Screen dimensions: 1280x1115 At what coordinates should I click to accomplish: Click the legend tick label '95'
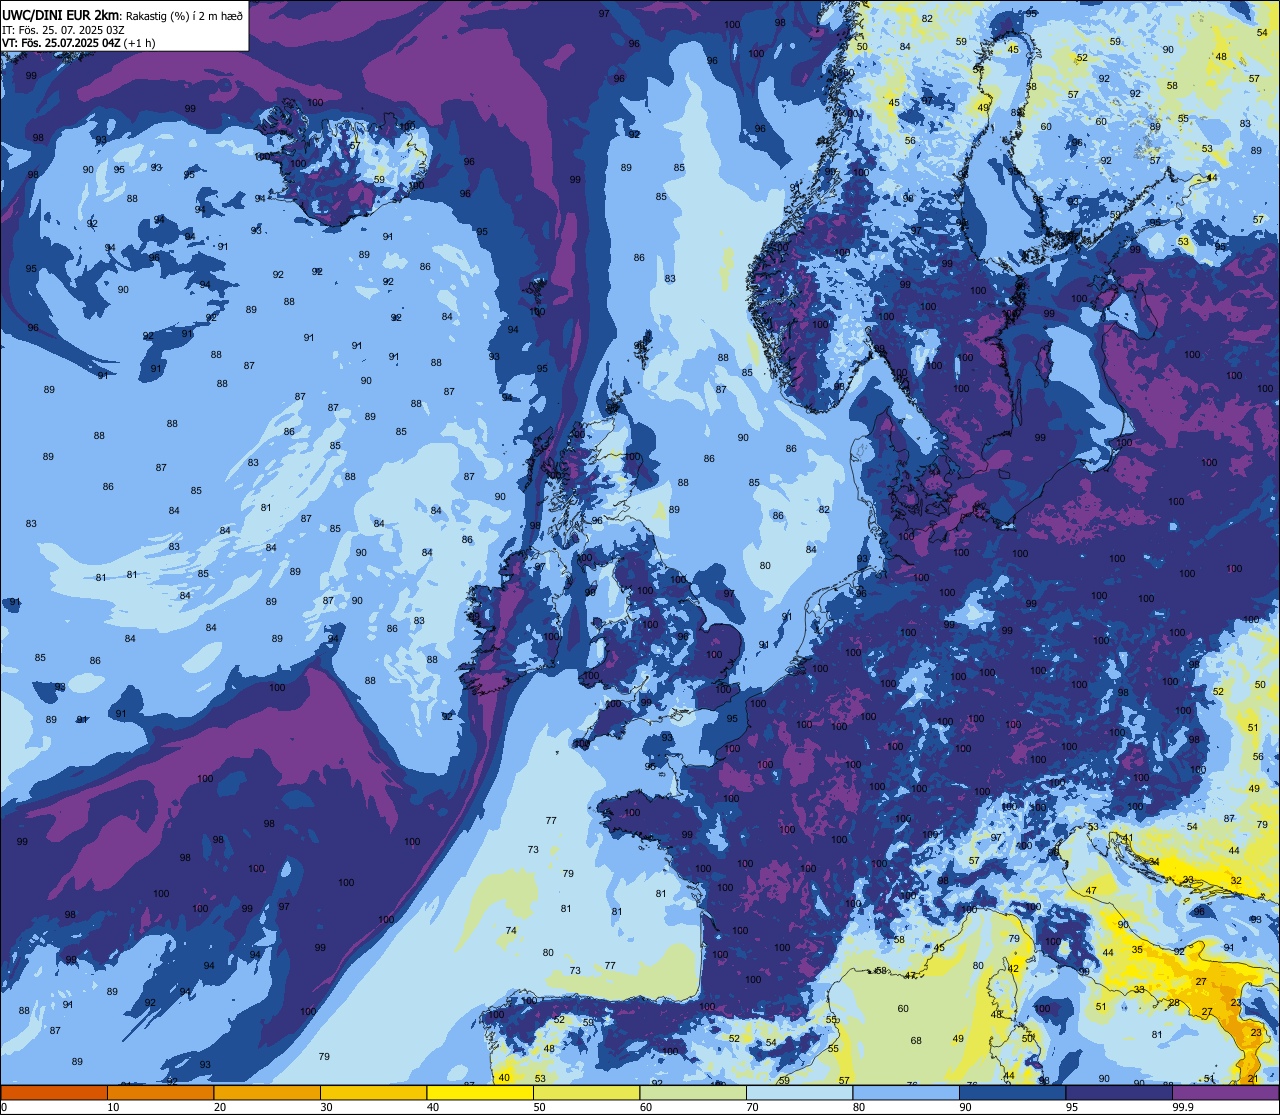pyautogui.click(x=1071, y=1106)
